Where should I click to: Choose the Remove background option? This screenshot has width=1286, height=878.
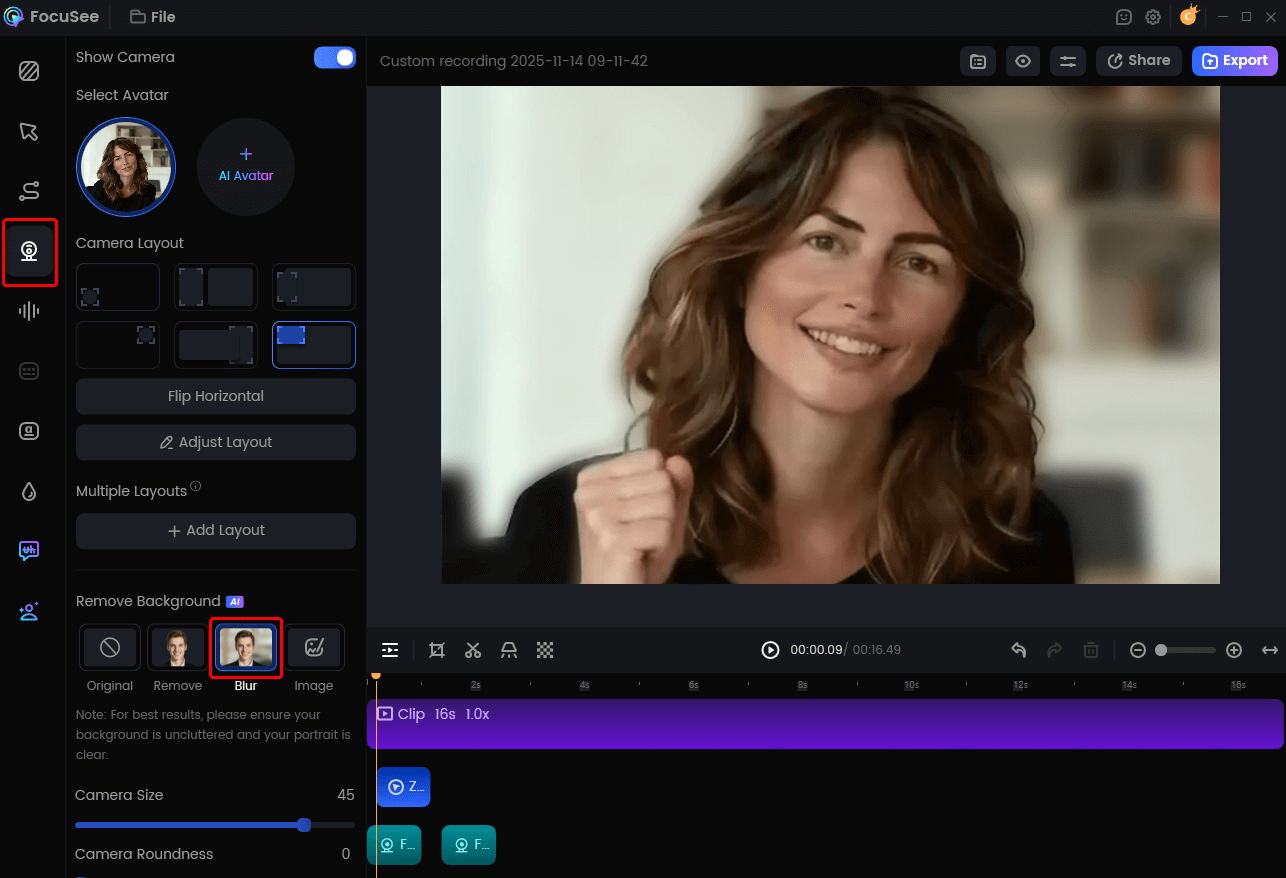(x=177, y=648)
